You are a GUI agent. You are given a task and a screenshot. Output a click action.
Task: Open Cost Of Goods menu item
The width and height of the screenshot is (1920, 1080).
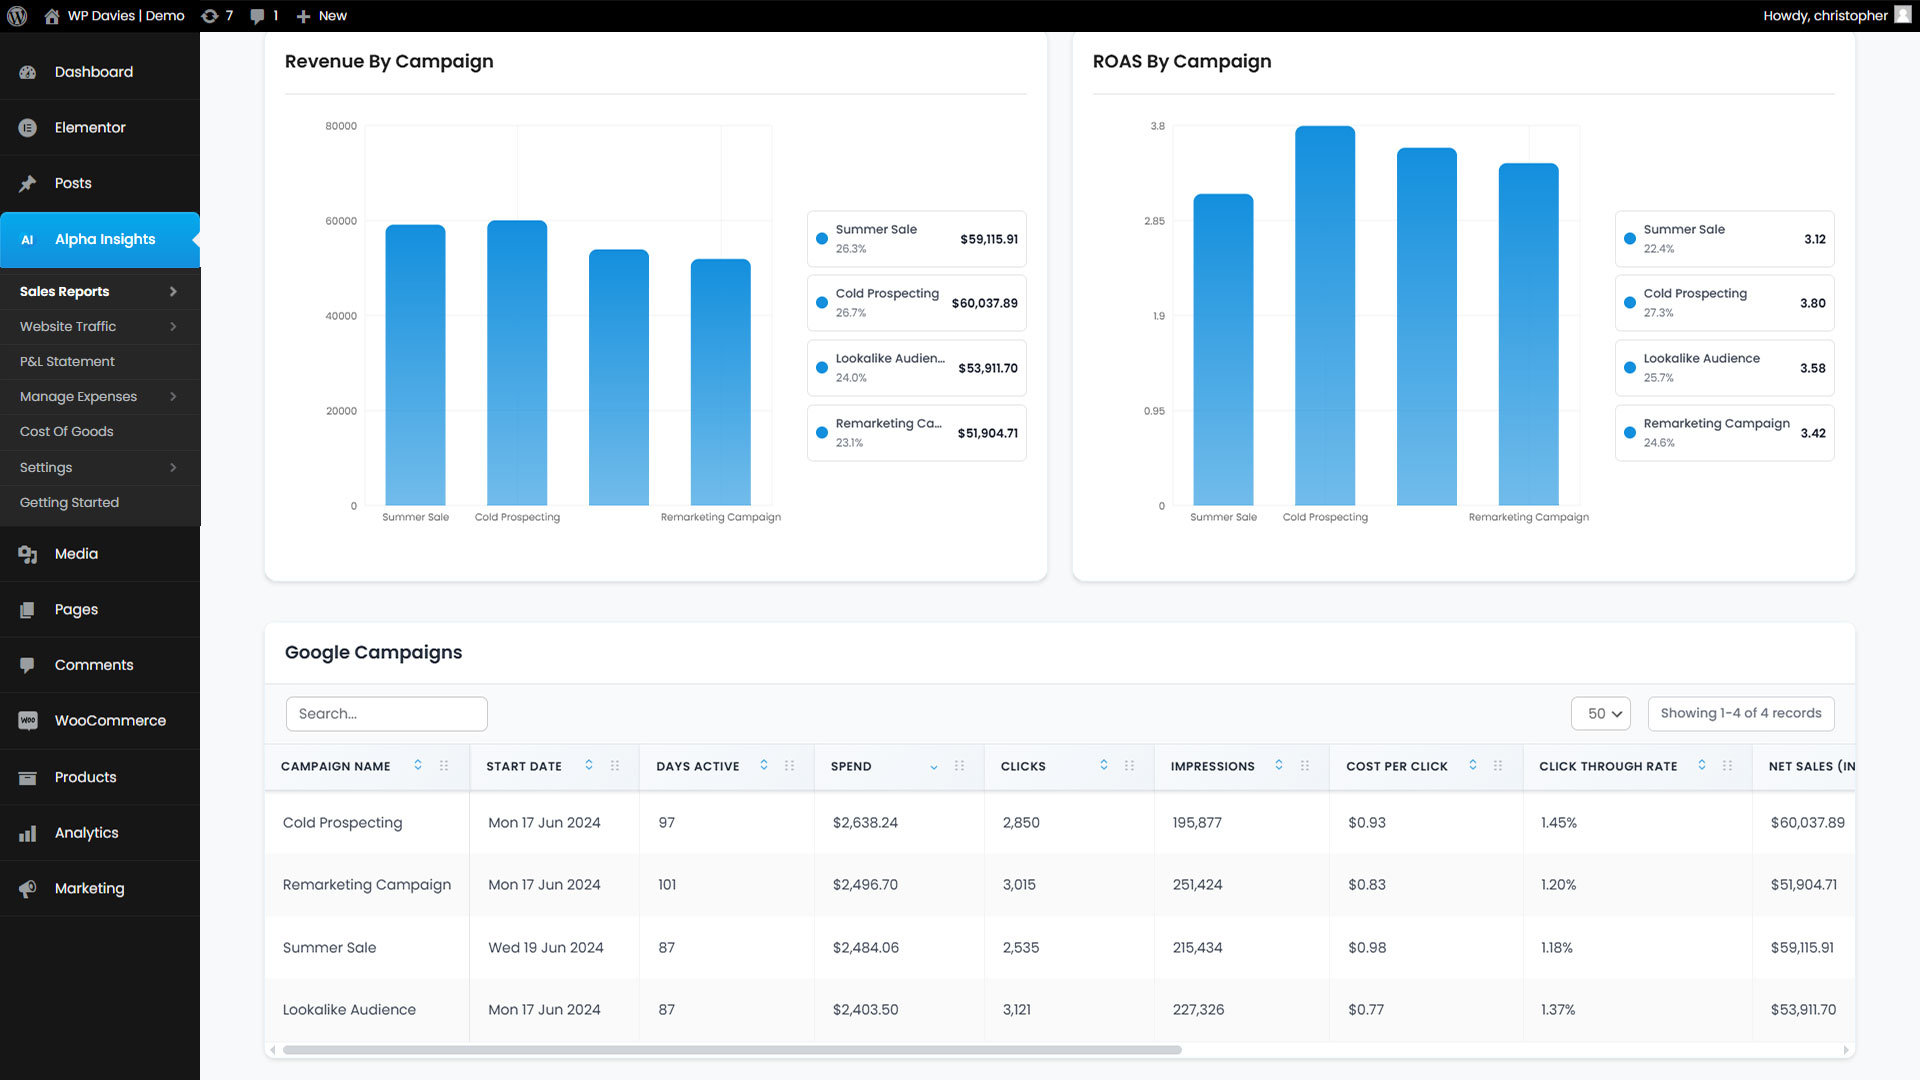pyautogui.click(x=66, y=432)
